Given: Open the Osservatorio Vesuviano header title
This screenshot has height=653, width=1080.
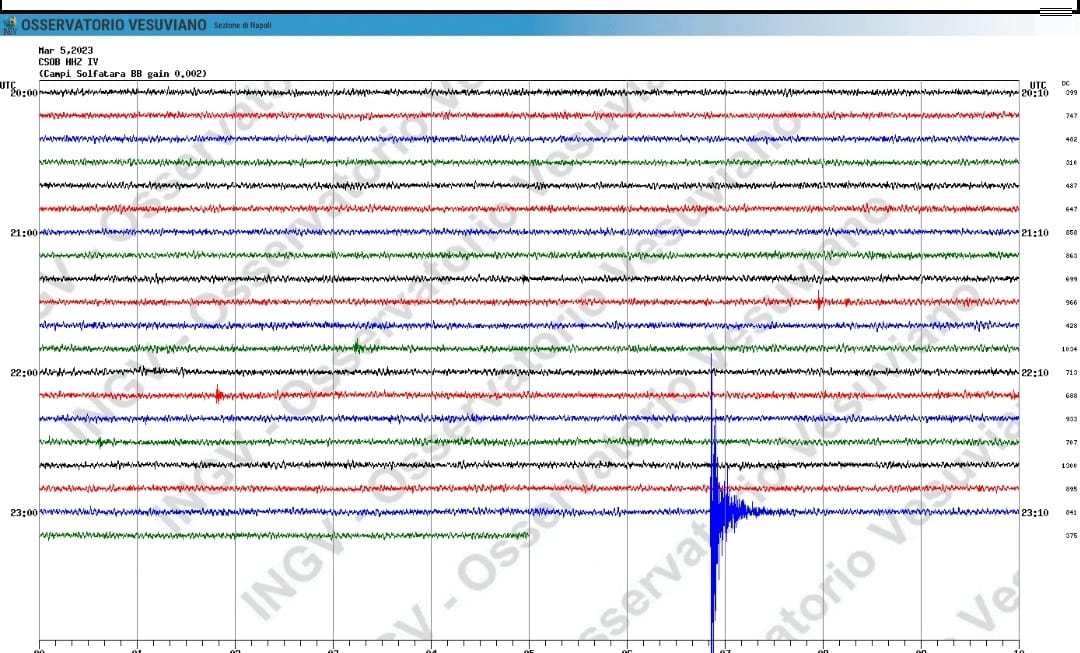Looking at the screenshot, I should (x=114, y=25).
